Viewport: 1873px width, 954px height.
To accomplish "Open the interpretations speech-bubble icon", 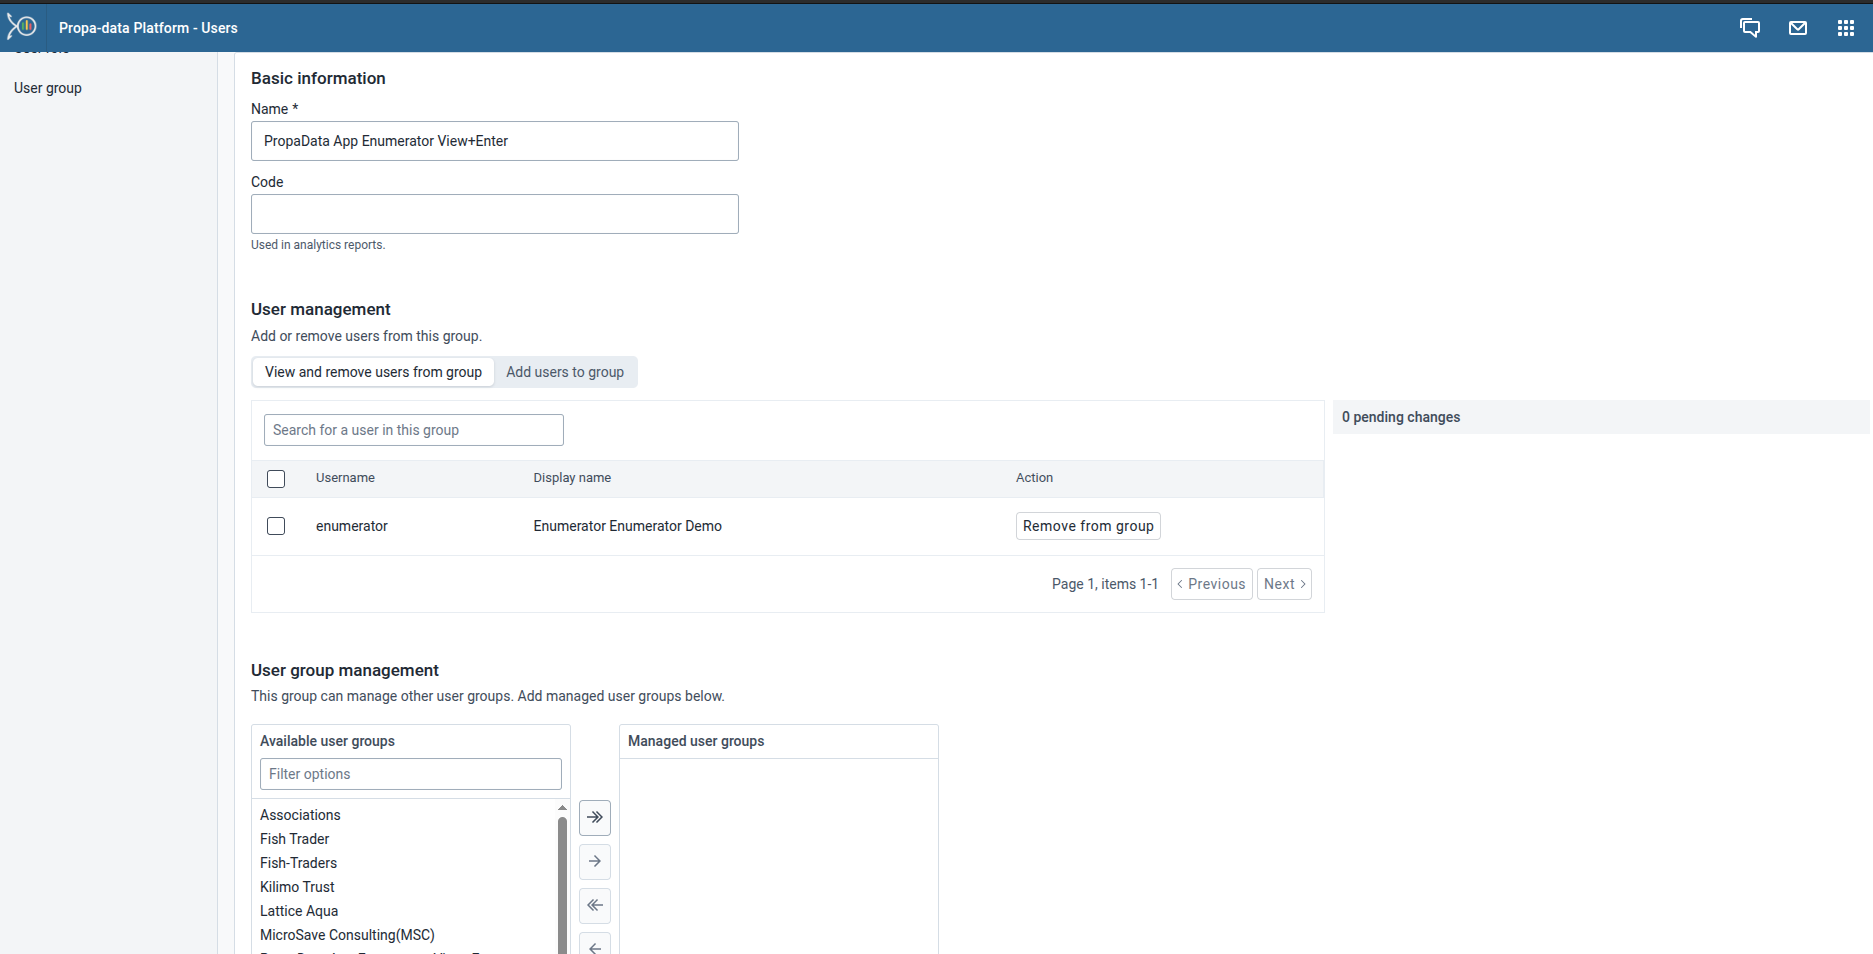I will tap(1750, 27).
